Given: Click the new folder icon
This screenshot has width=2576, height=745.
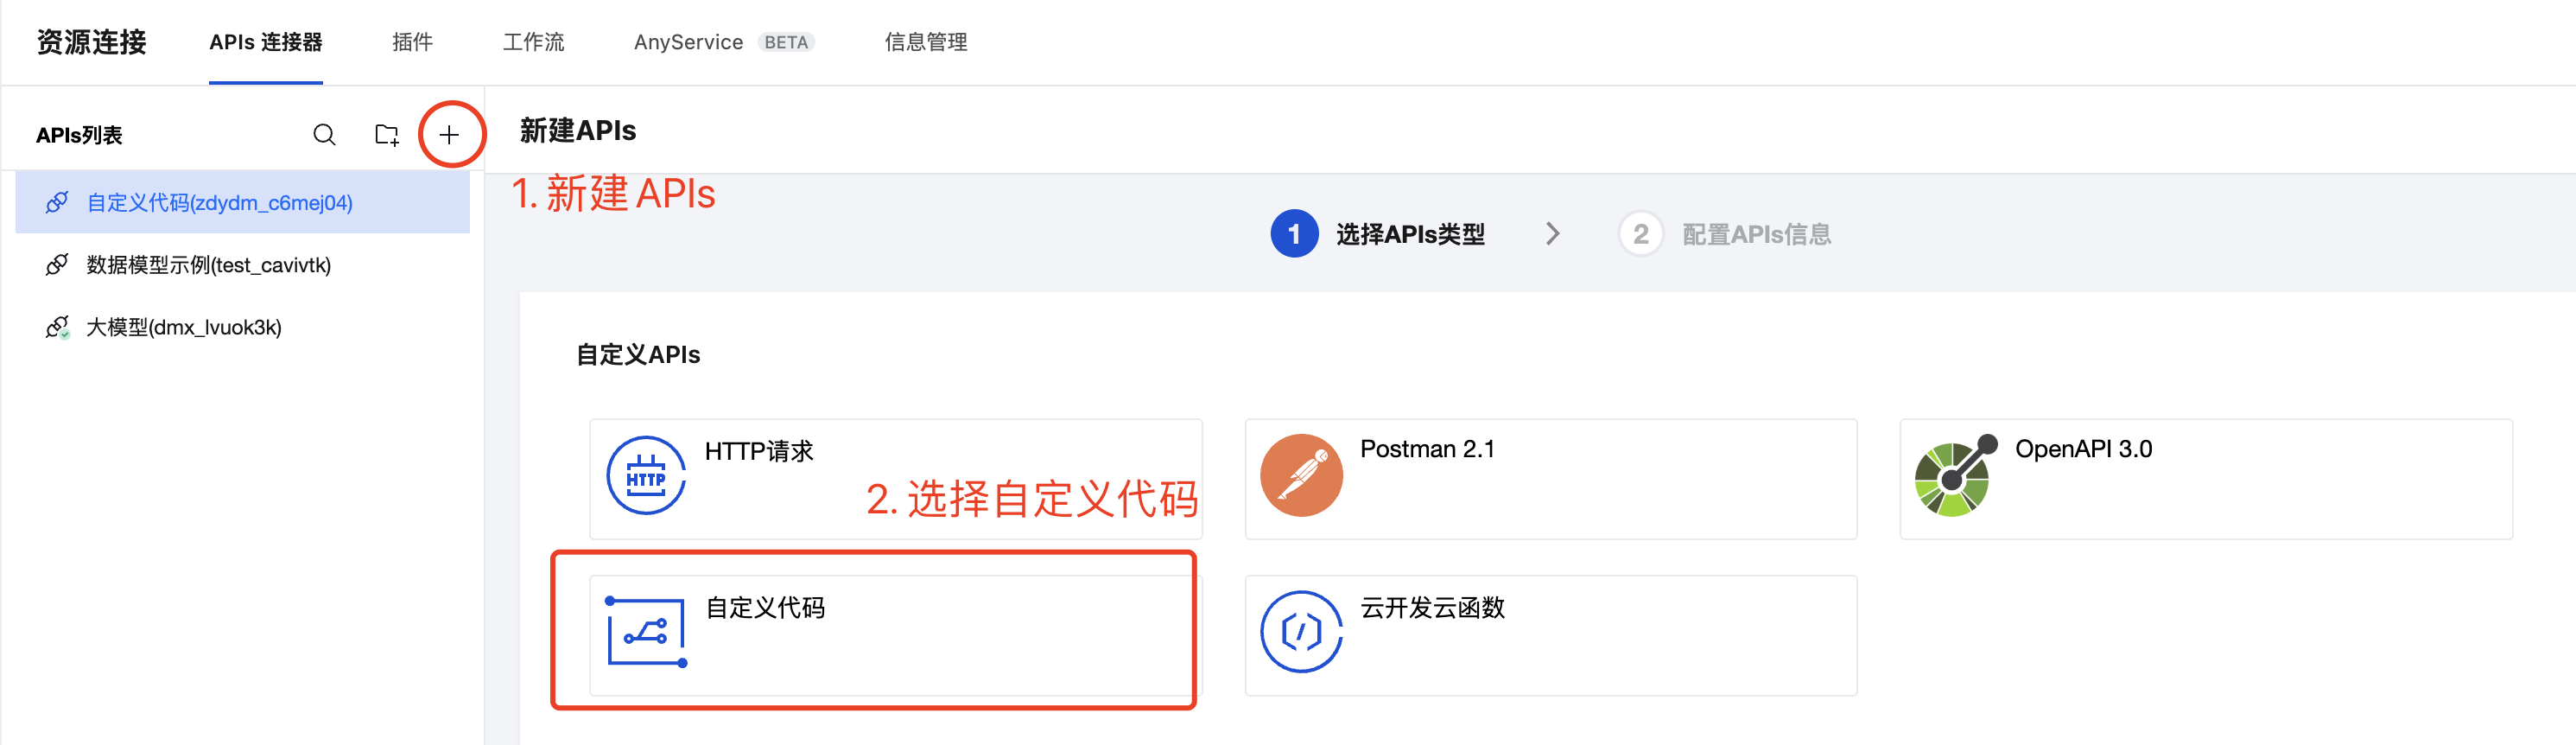Looking at the screenshot, I should coord(386,134).
